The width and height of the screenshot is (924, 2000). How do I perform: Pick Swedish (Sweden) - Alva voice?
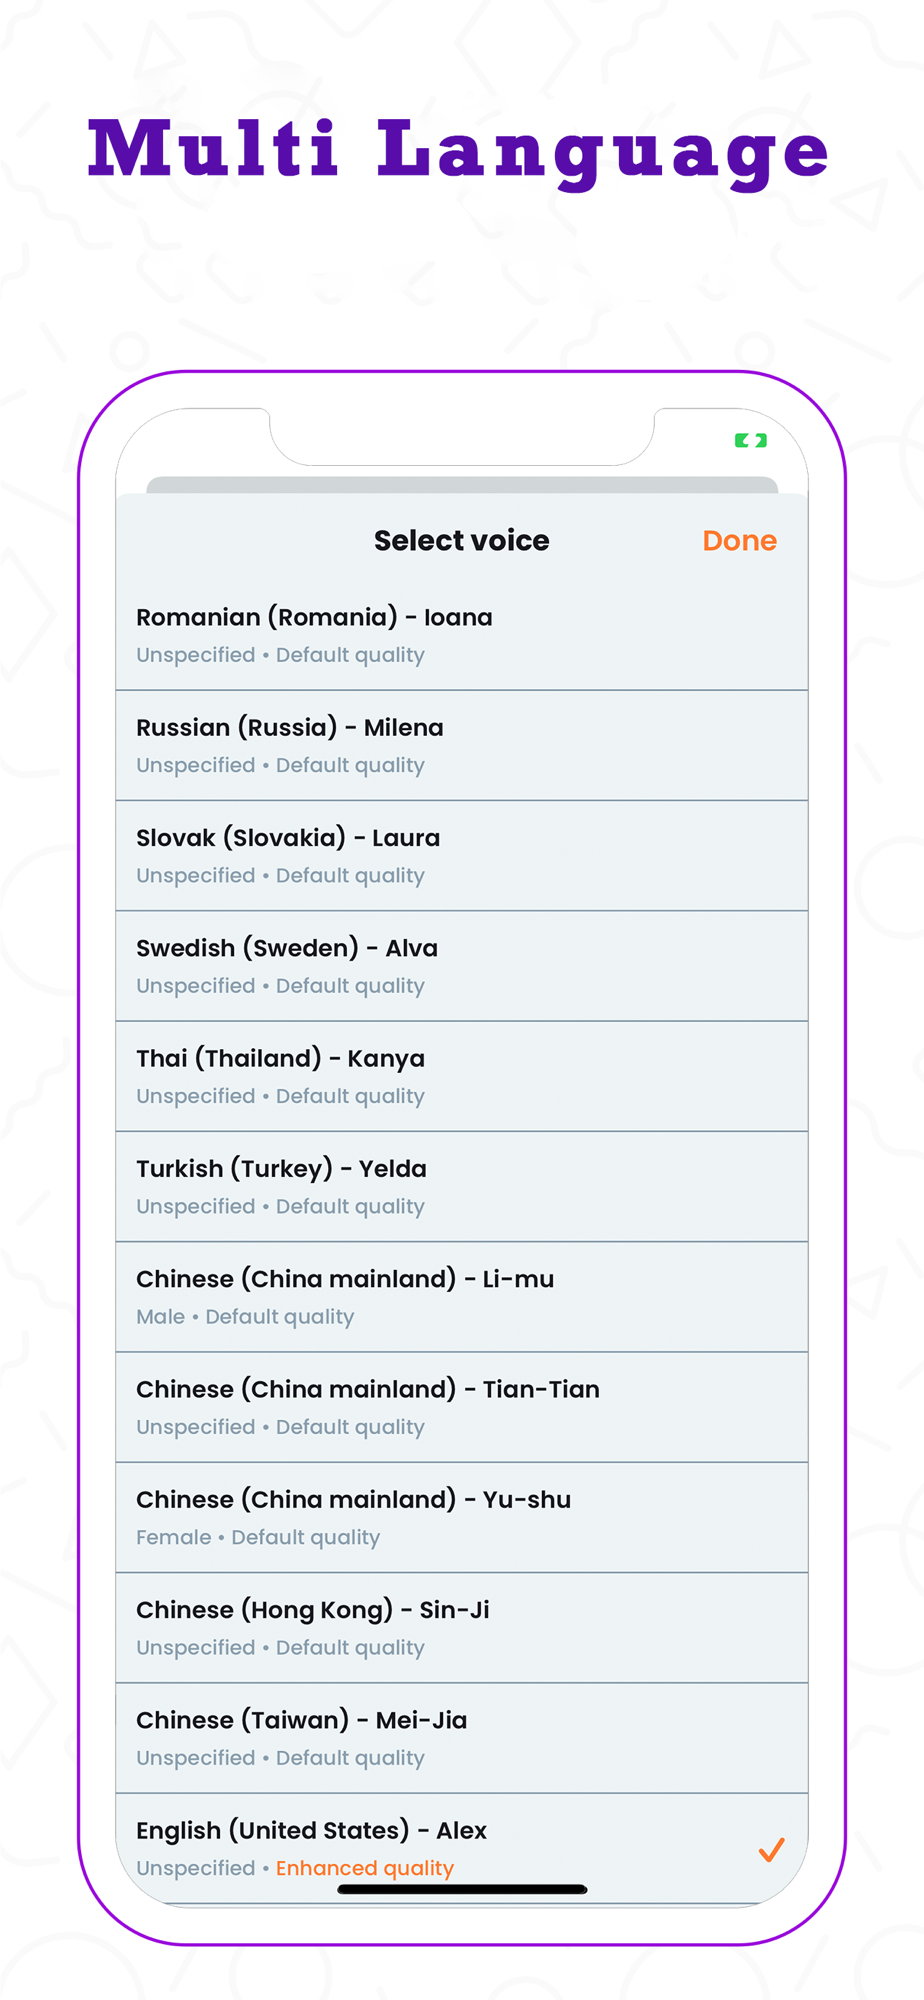(x=462, y=966)
